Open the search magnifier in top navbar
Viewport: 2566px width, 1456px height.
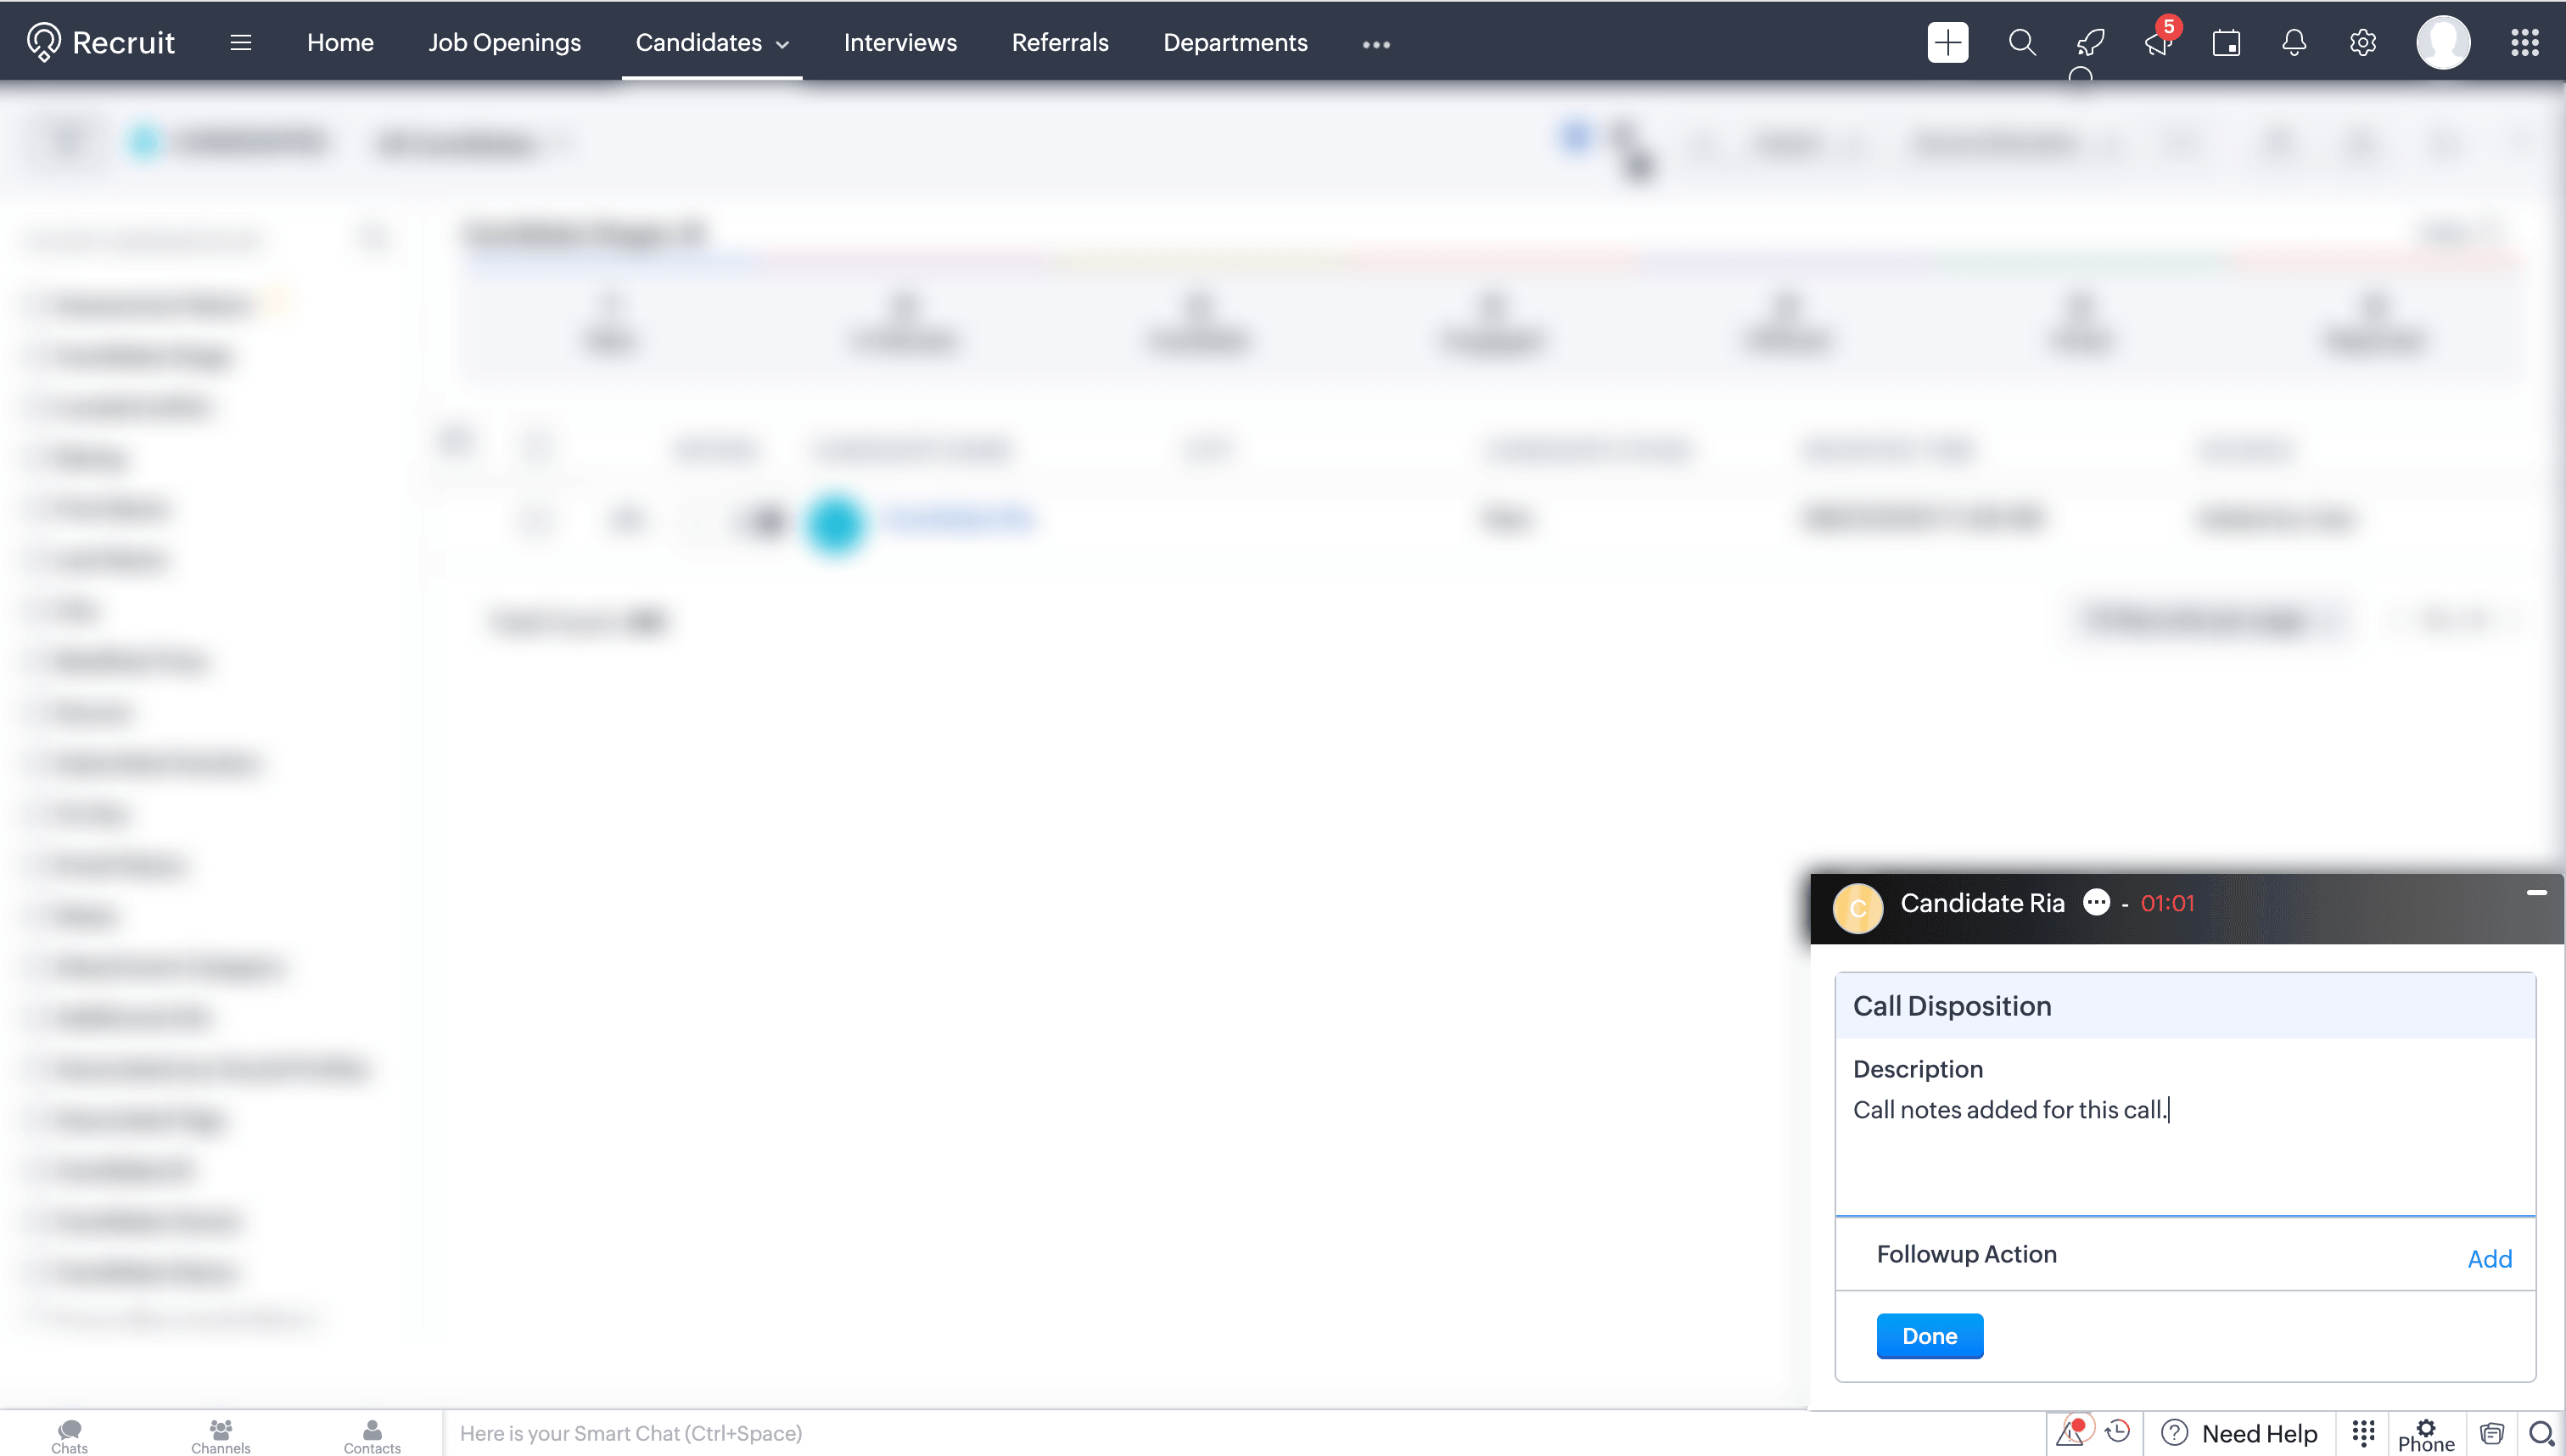(x=2021, y=42)
